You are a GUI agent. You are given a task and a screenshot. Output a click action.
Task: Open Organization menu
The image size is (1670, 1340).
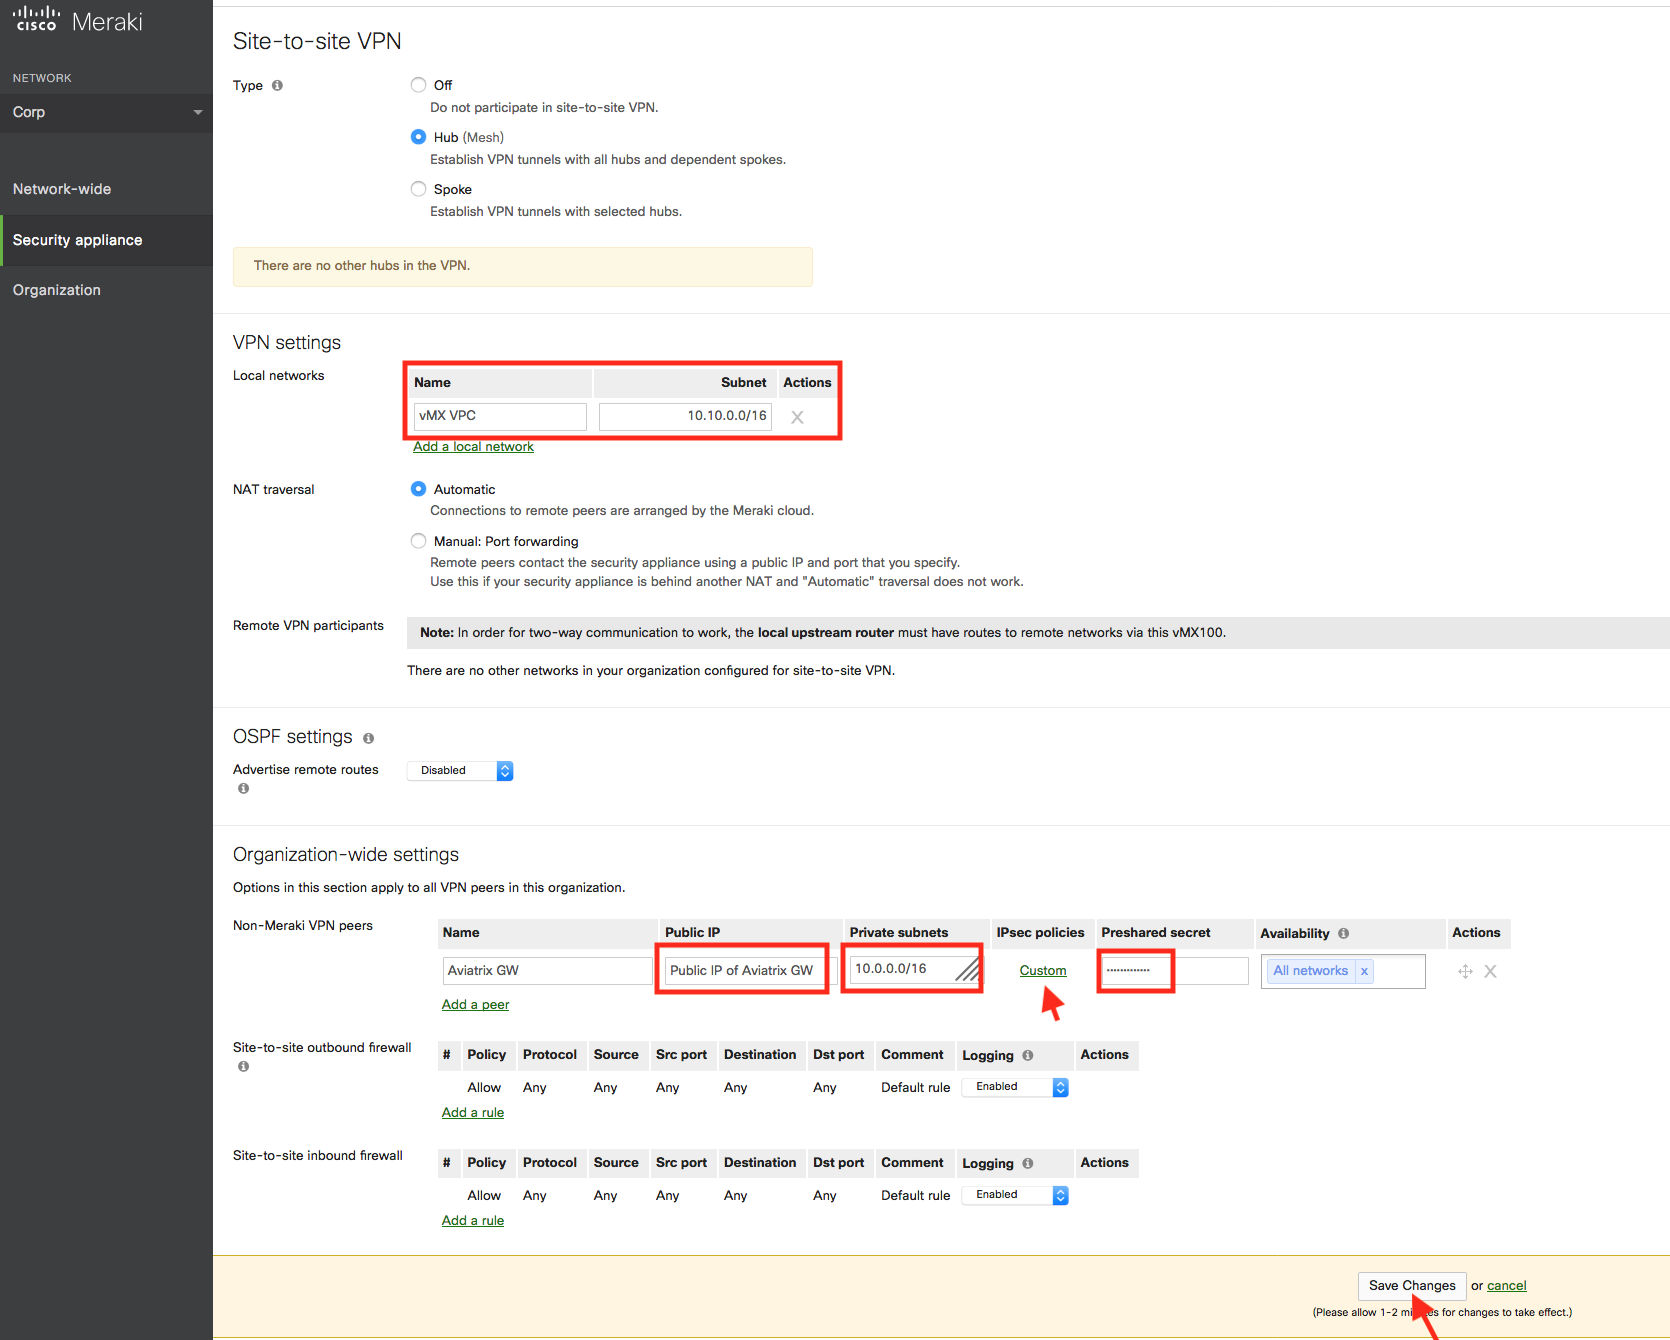(57, 290)
